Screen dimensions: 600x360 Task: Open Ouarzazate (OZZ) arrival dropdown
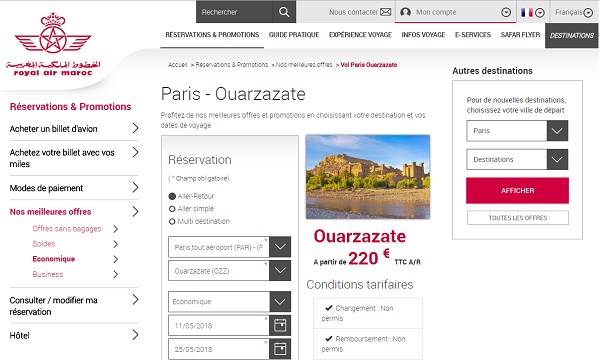(280, 270)
